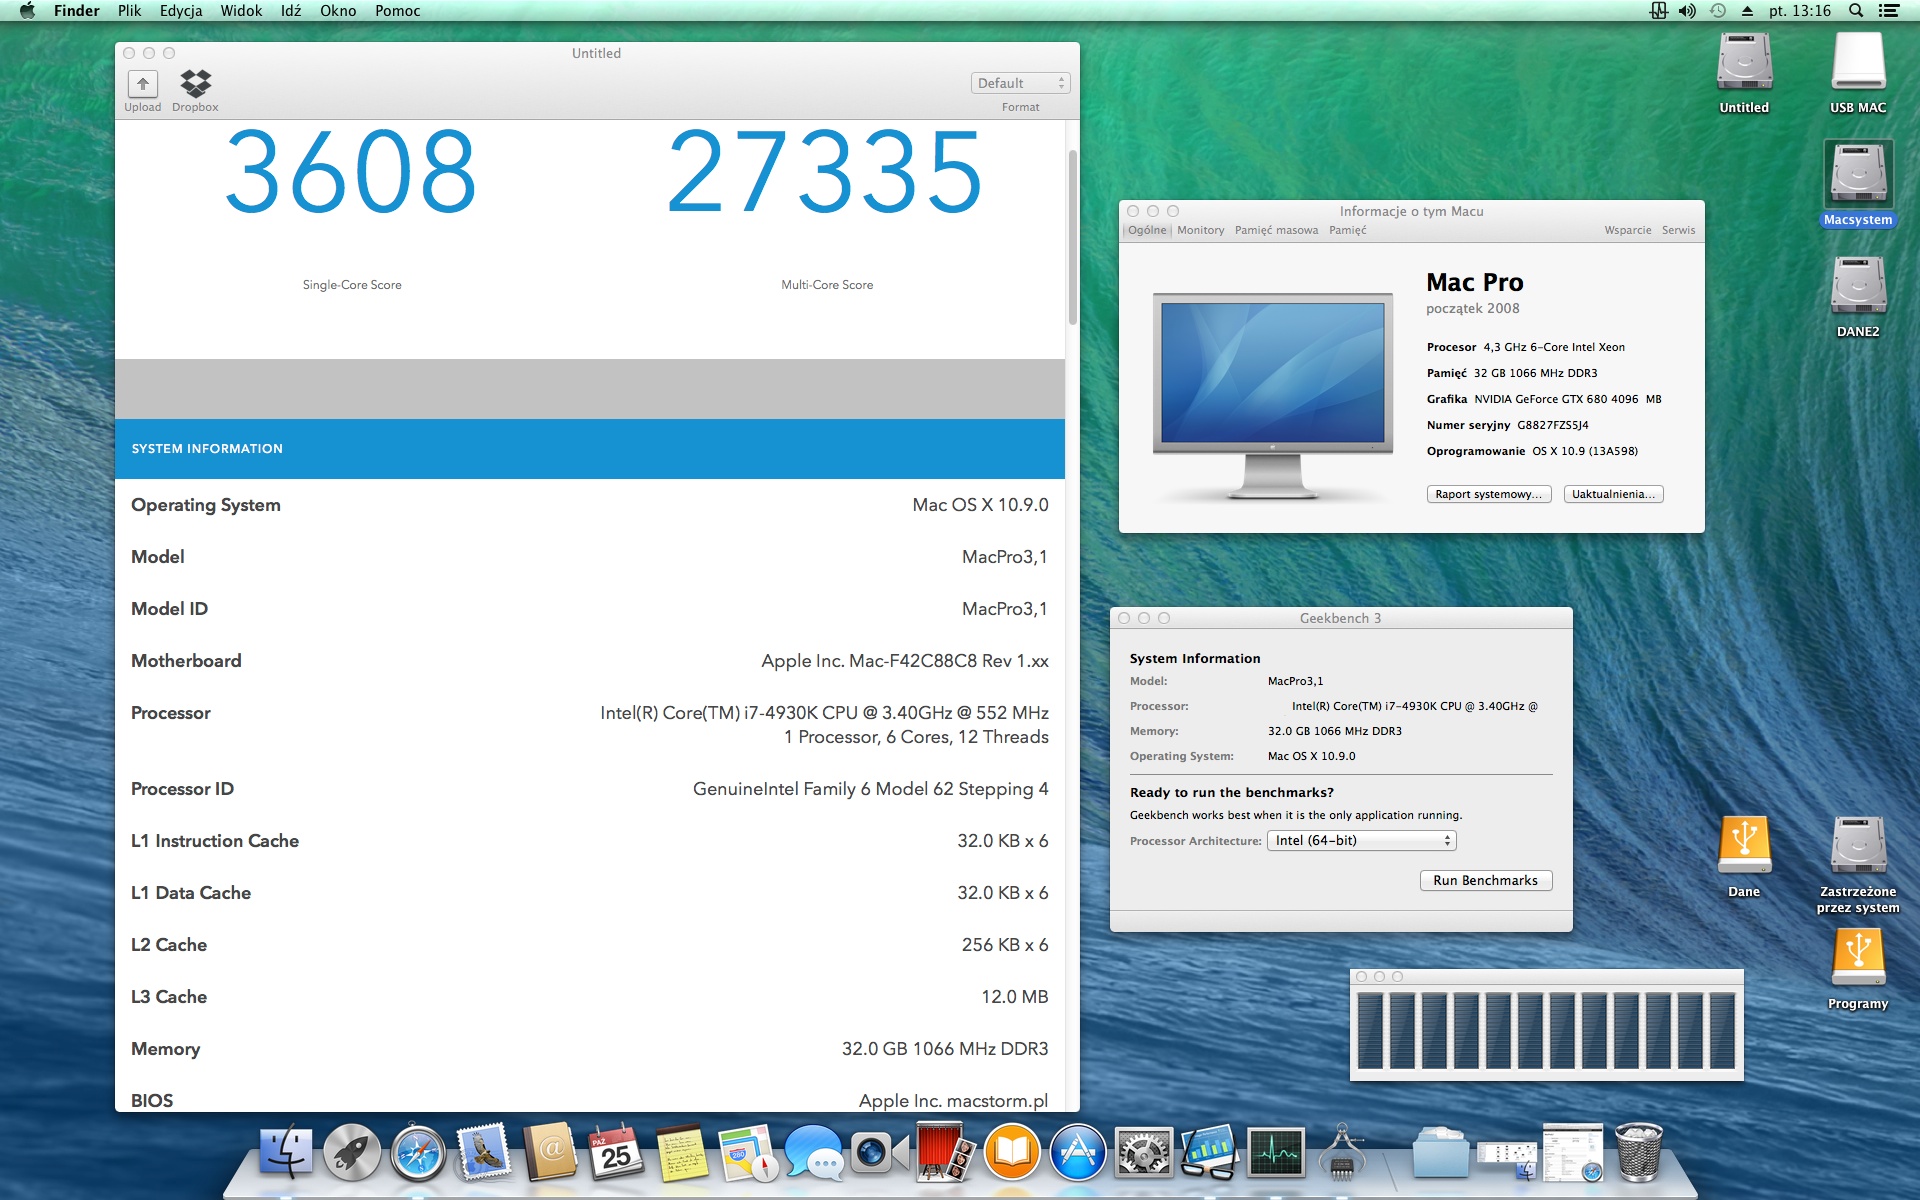The image size is (1920, 1200).
Task: Select the Ogólne tab
Action: [1147, 230]
